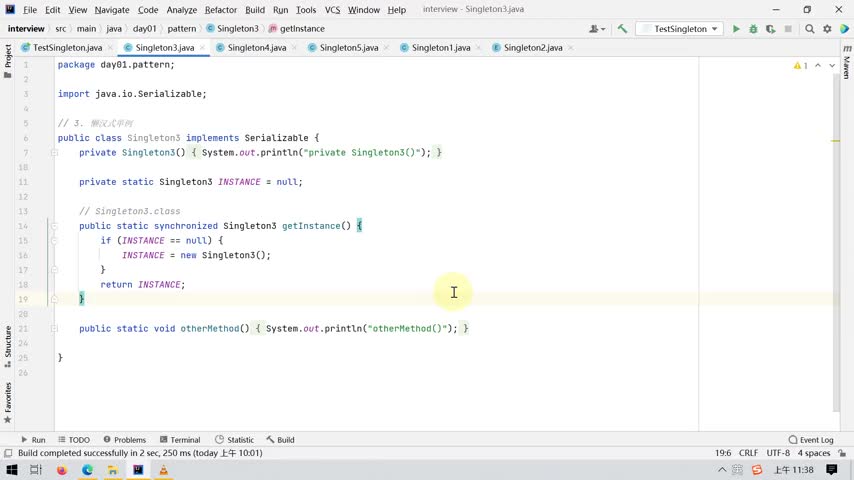Open Windows Start menu

tap(11, 470)
